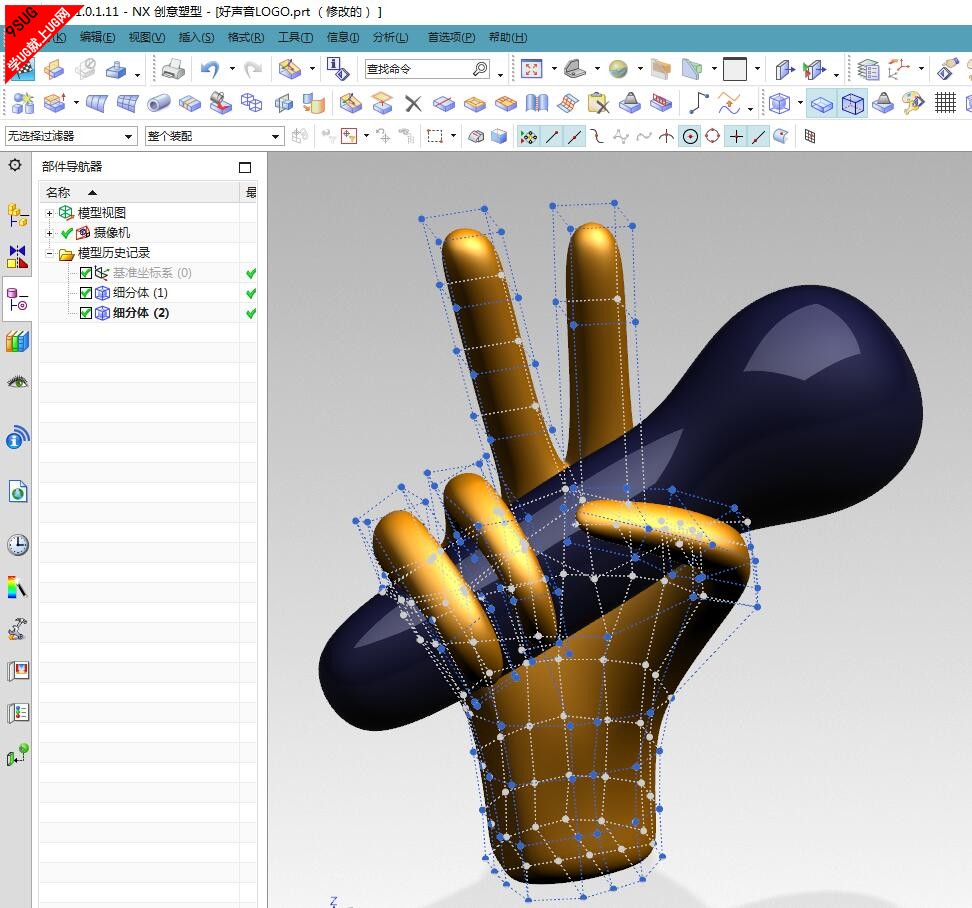Click the greyed redo arrow
Screen dimensions: 972x908
(253, 69)
